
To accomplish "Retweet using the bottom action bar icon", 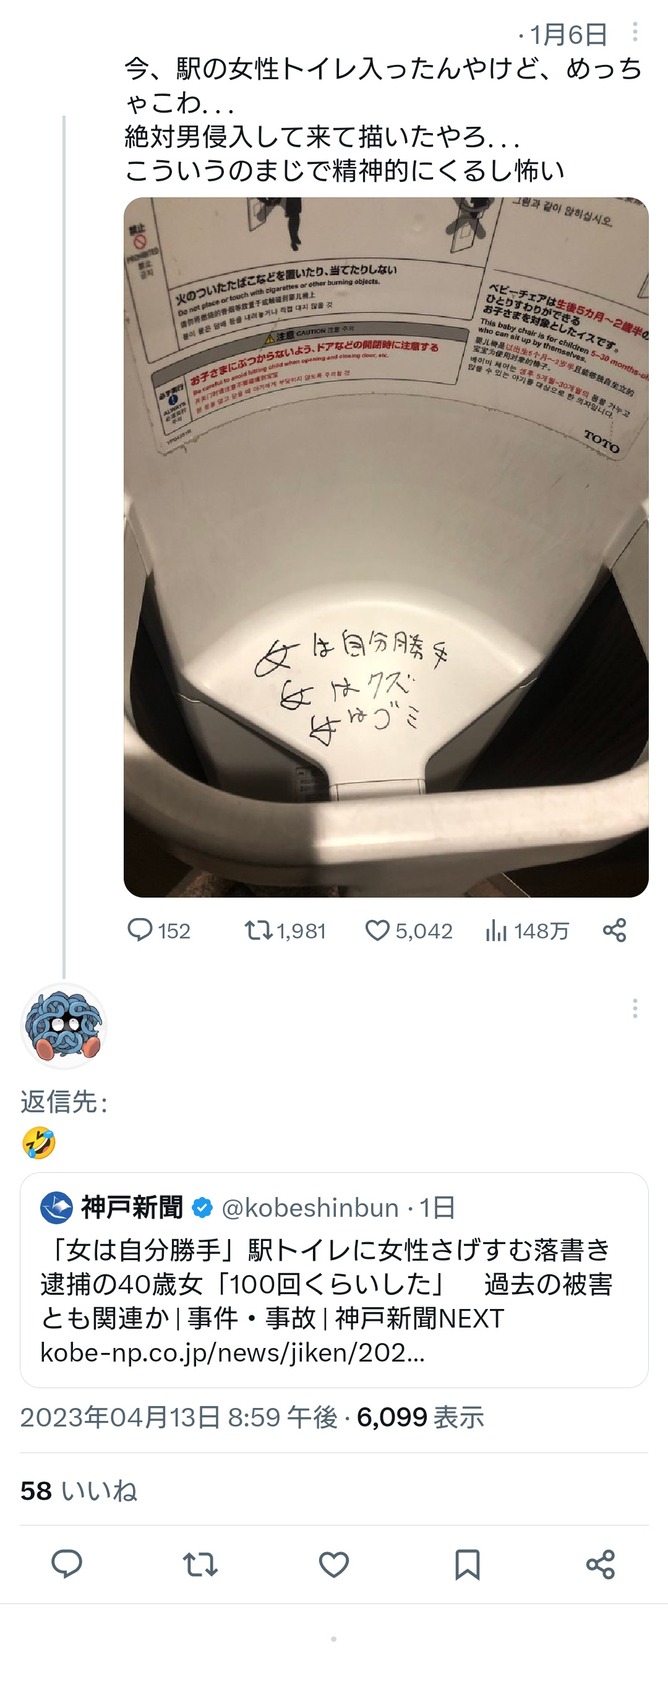I will 200,1564.
